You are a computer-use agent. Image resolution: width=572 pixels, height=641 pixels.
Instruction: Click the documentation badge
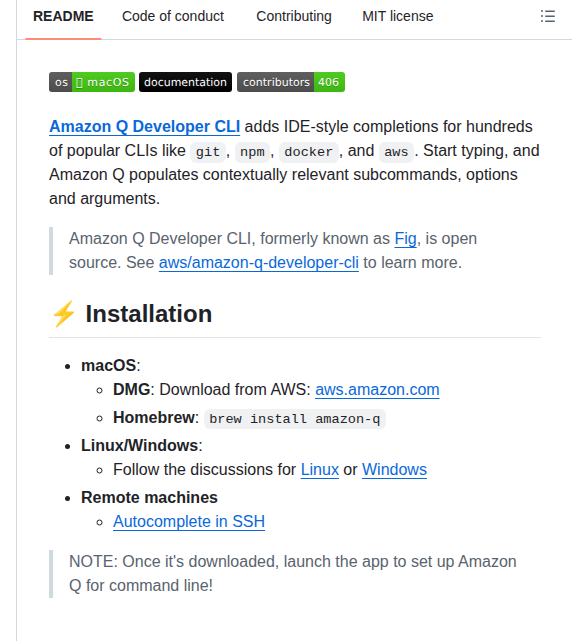point(185,82)
